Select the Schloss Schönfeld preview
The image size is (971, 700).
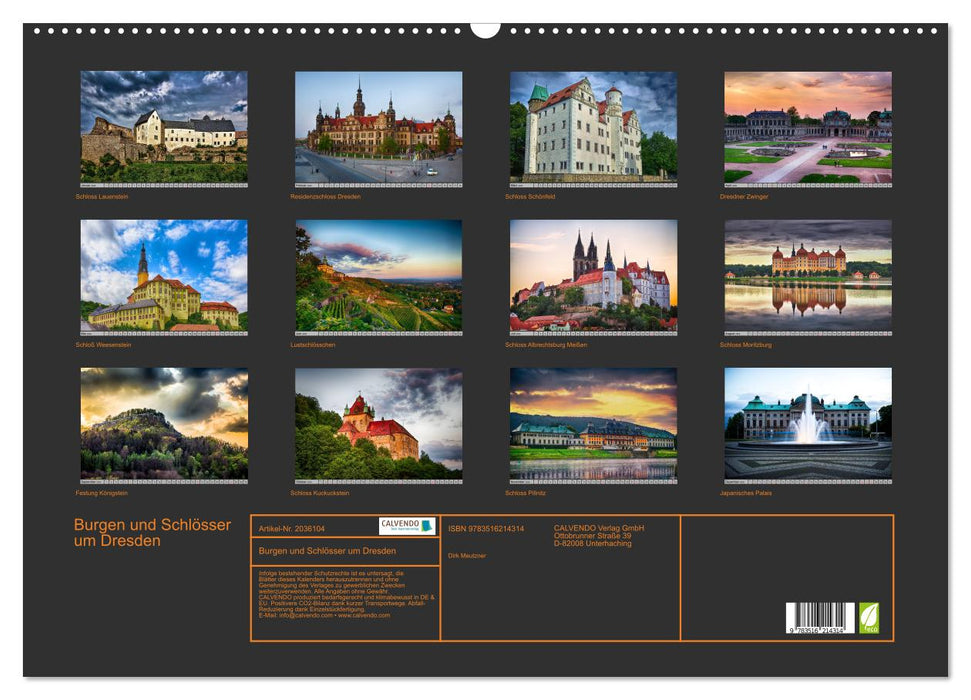pos(592,130)
